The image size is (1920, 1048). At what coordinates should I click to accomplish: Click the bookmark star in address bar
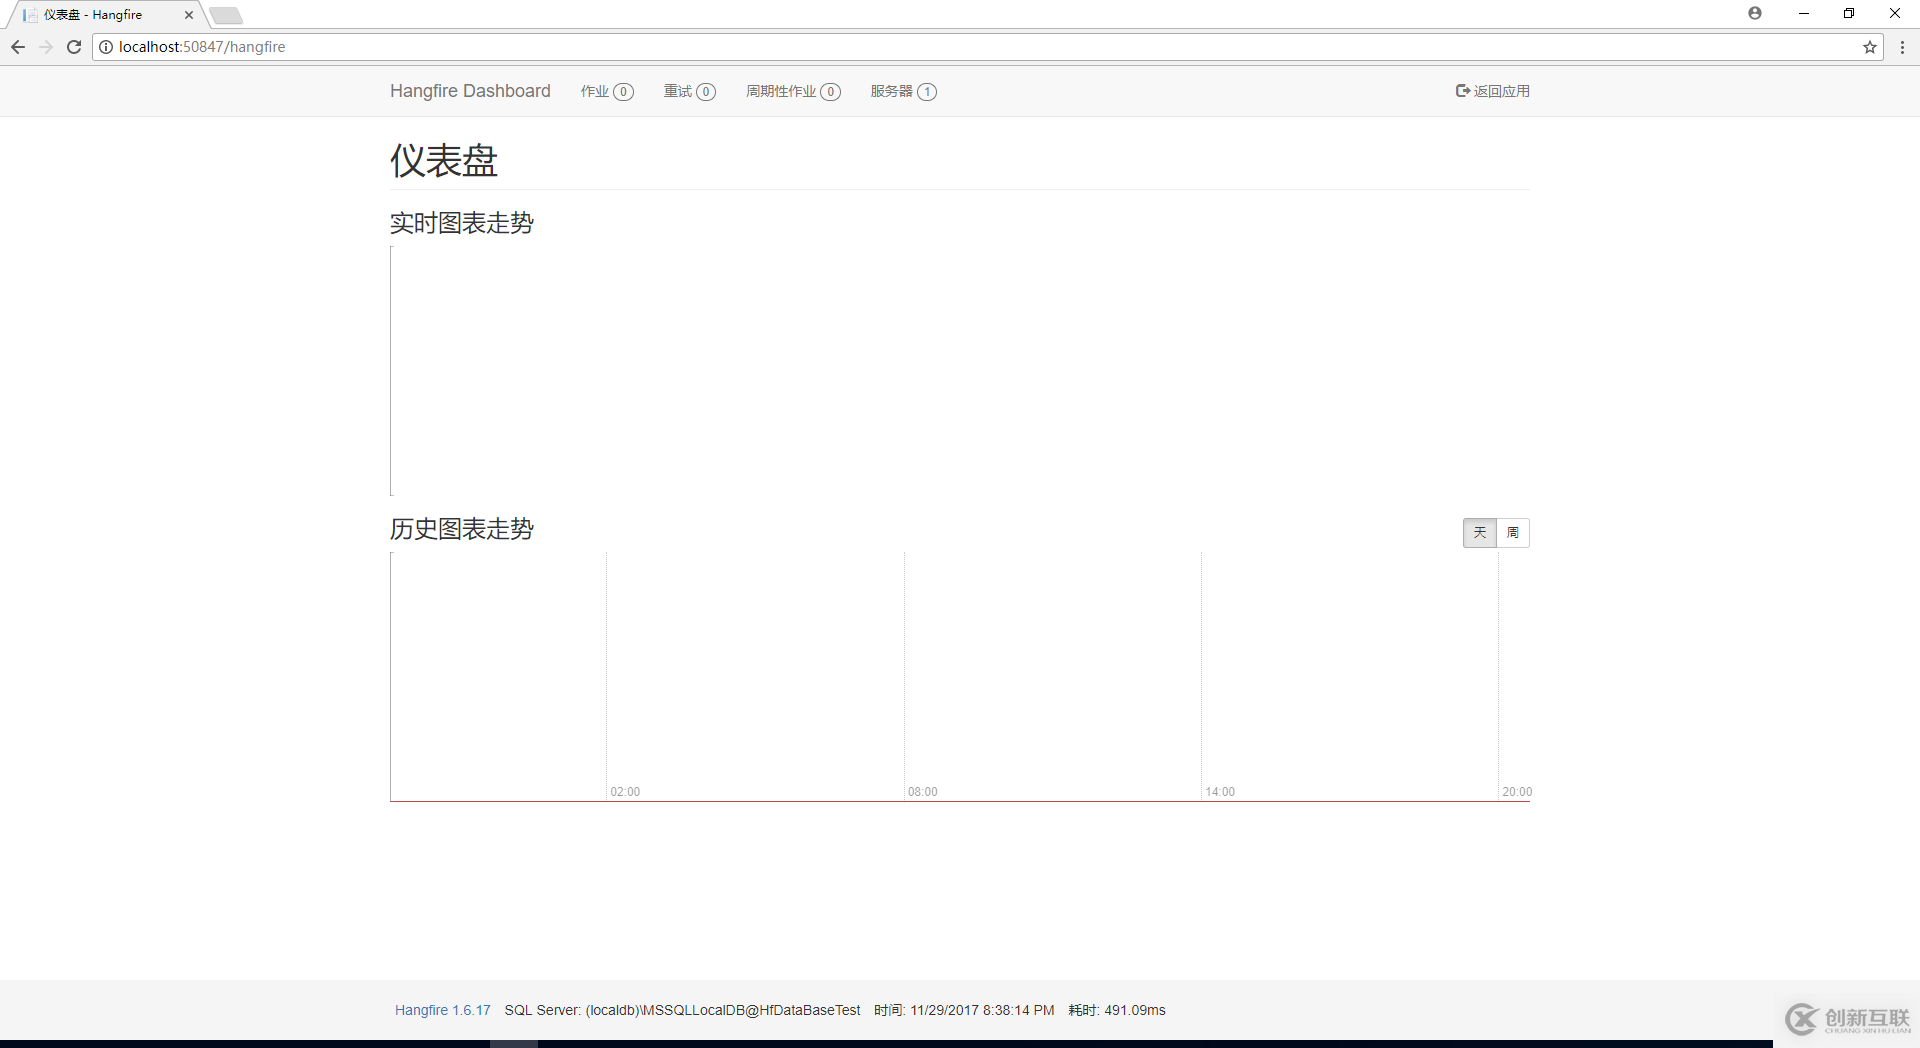coord(1870,47)
